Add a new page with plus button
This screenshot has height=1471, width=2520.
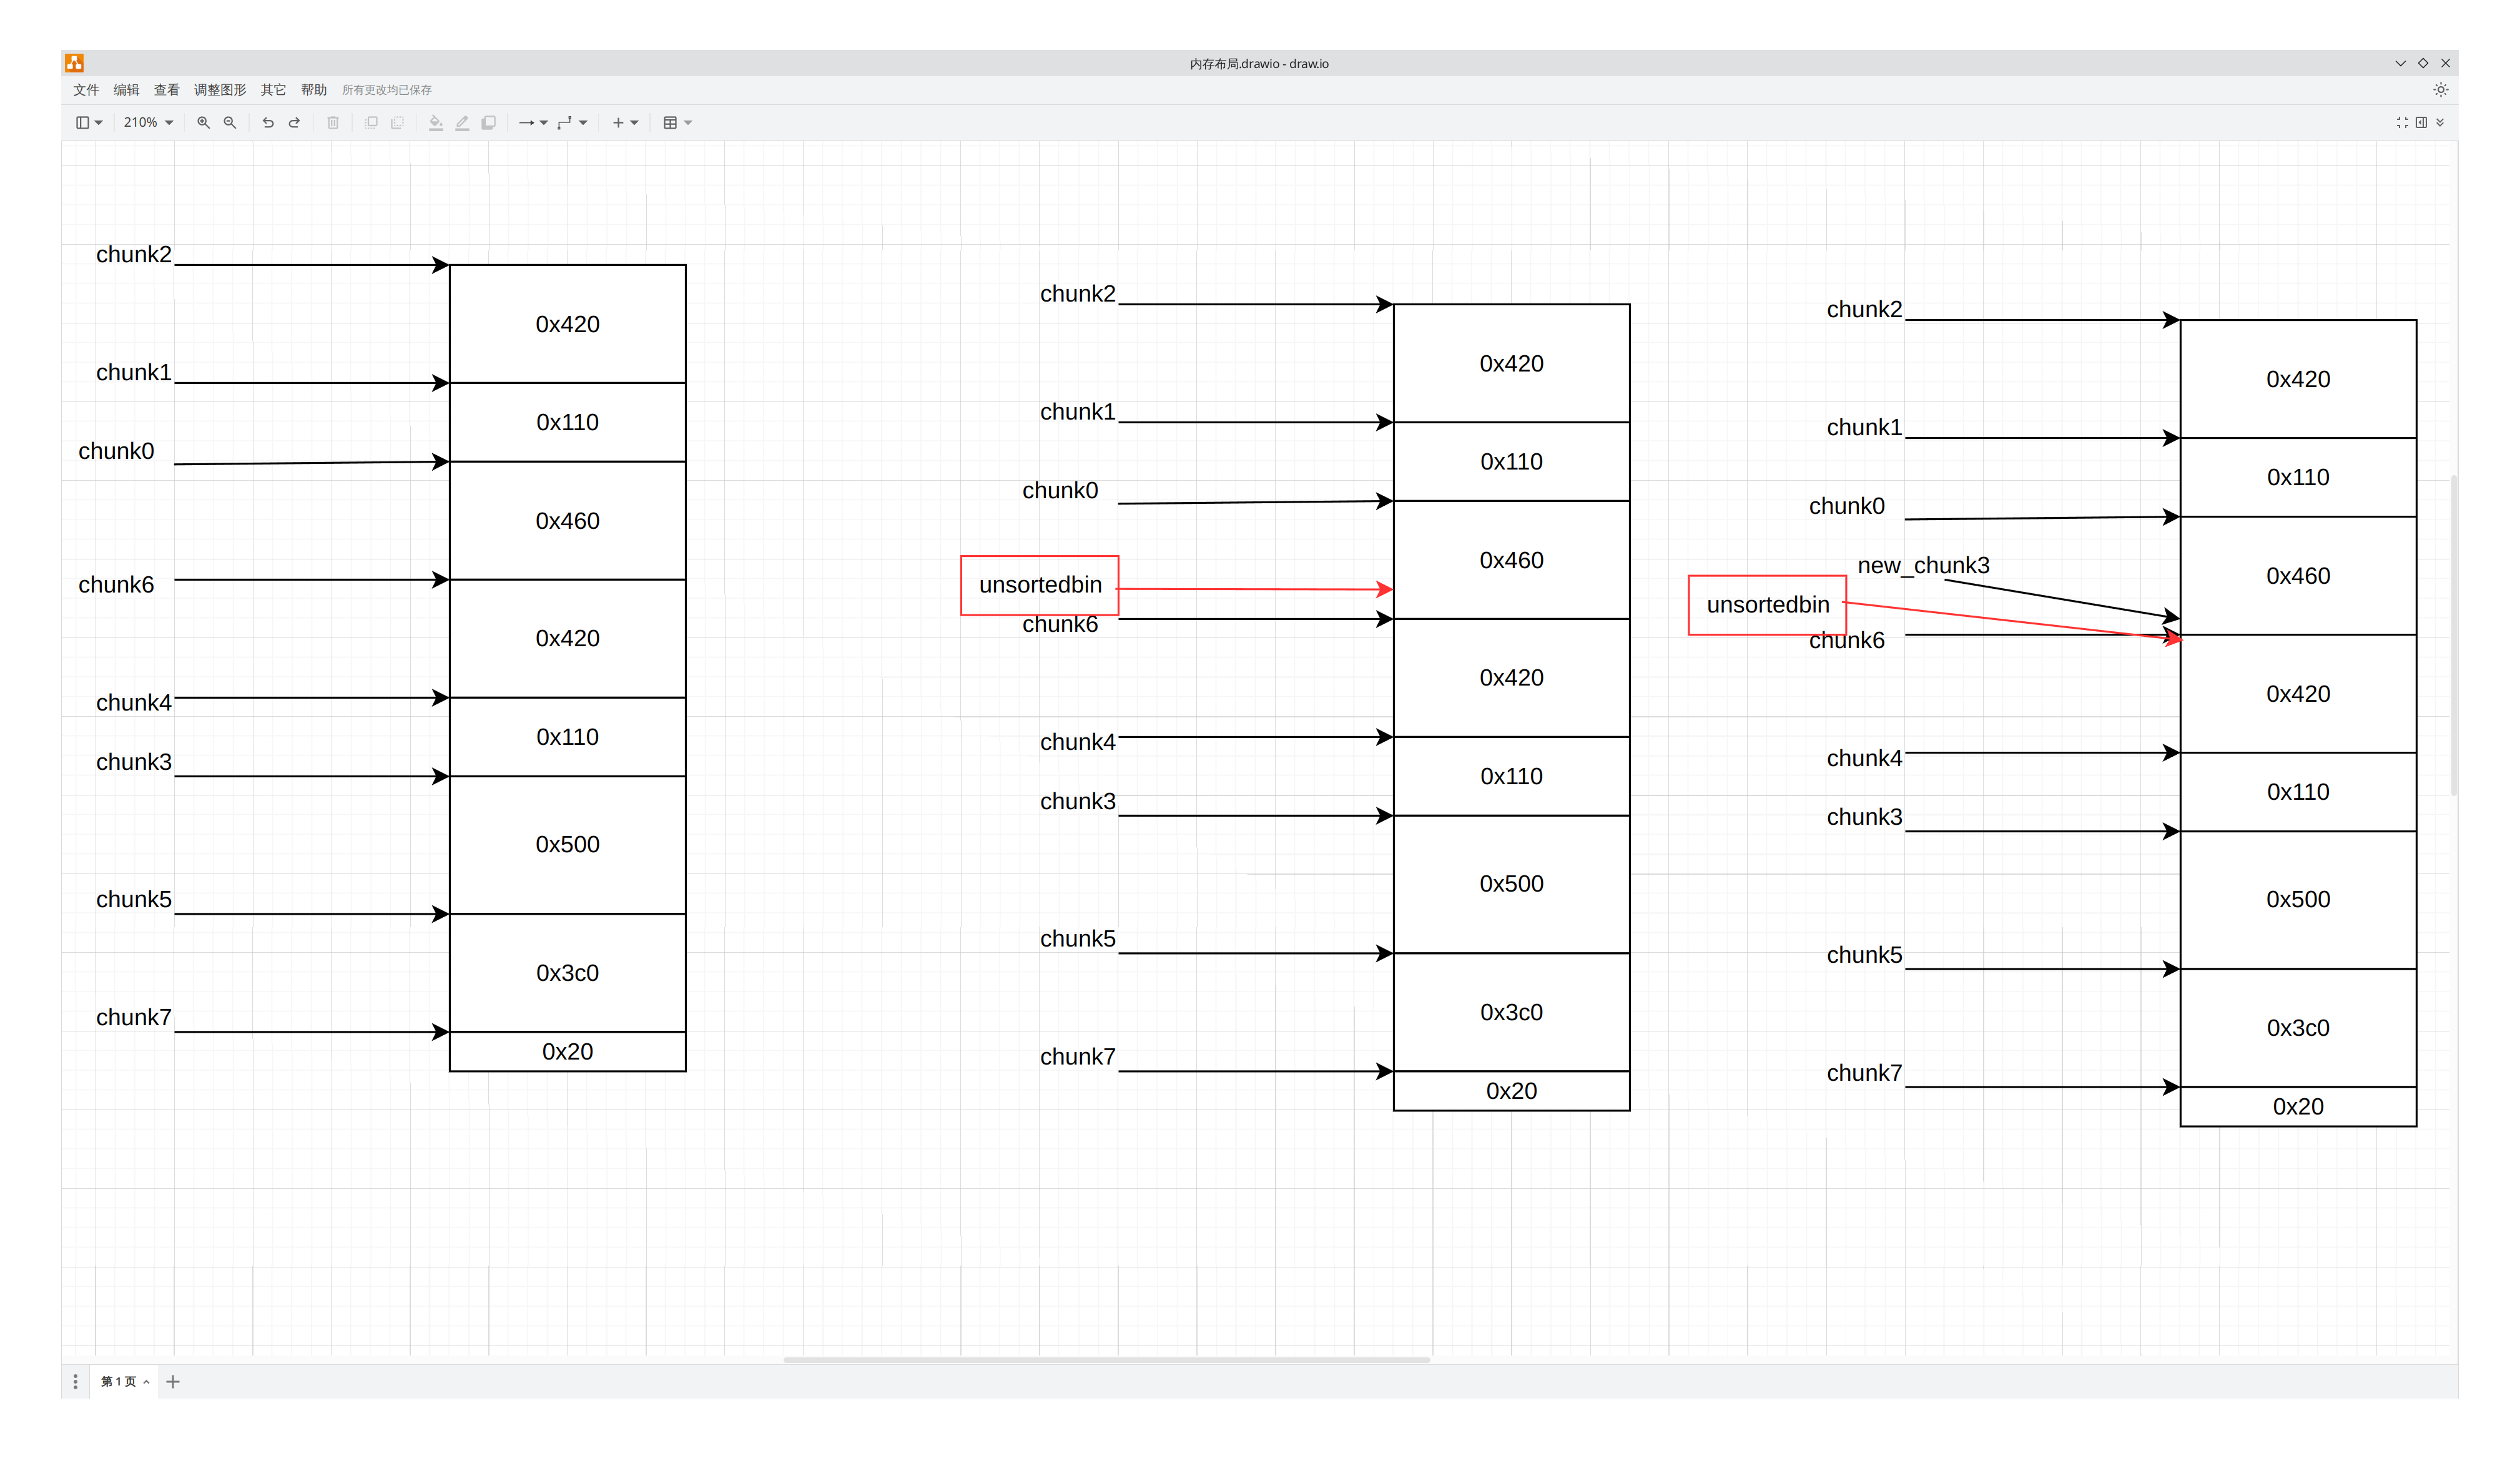[173, 1381]
